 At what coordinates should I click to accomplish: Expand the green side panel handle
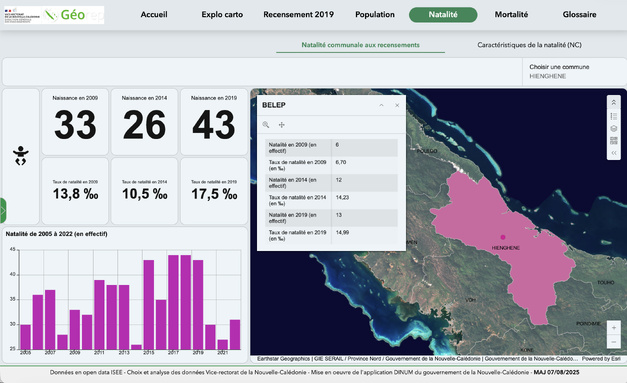3,210
